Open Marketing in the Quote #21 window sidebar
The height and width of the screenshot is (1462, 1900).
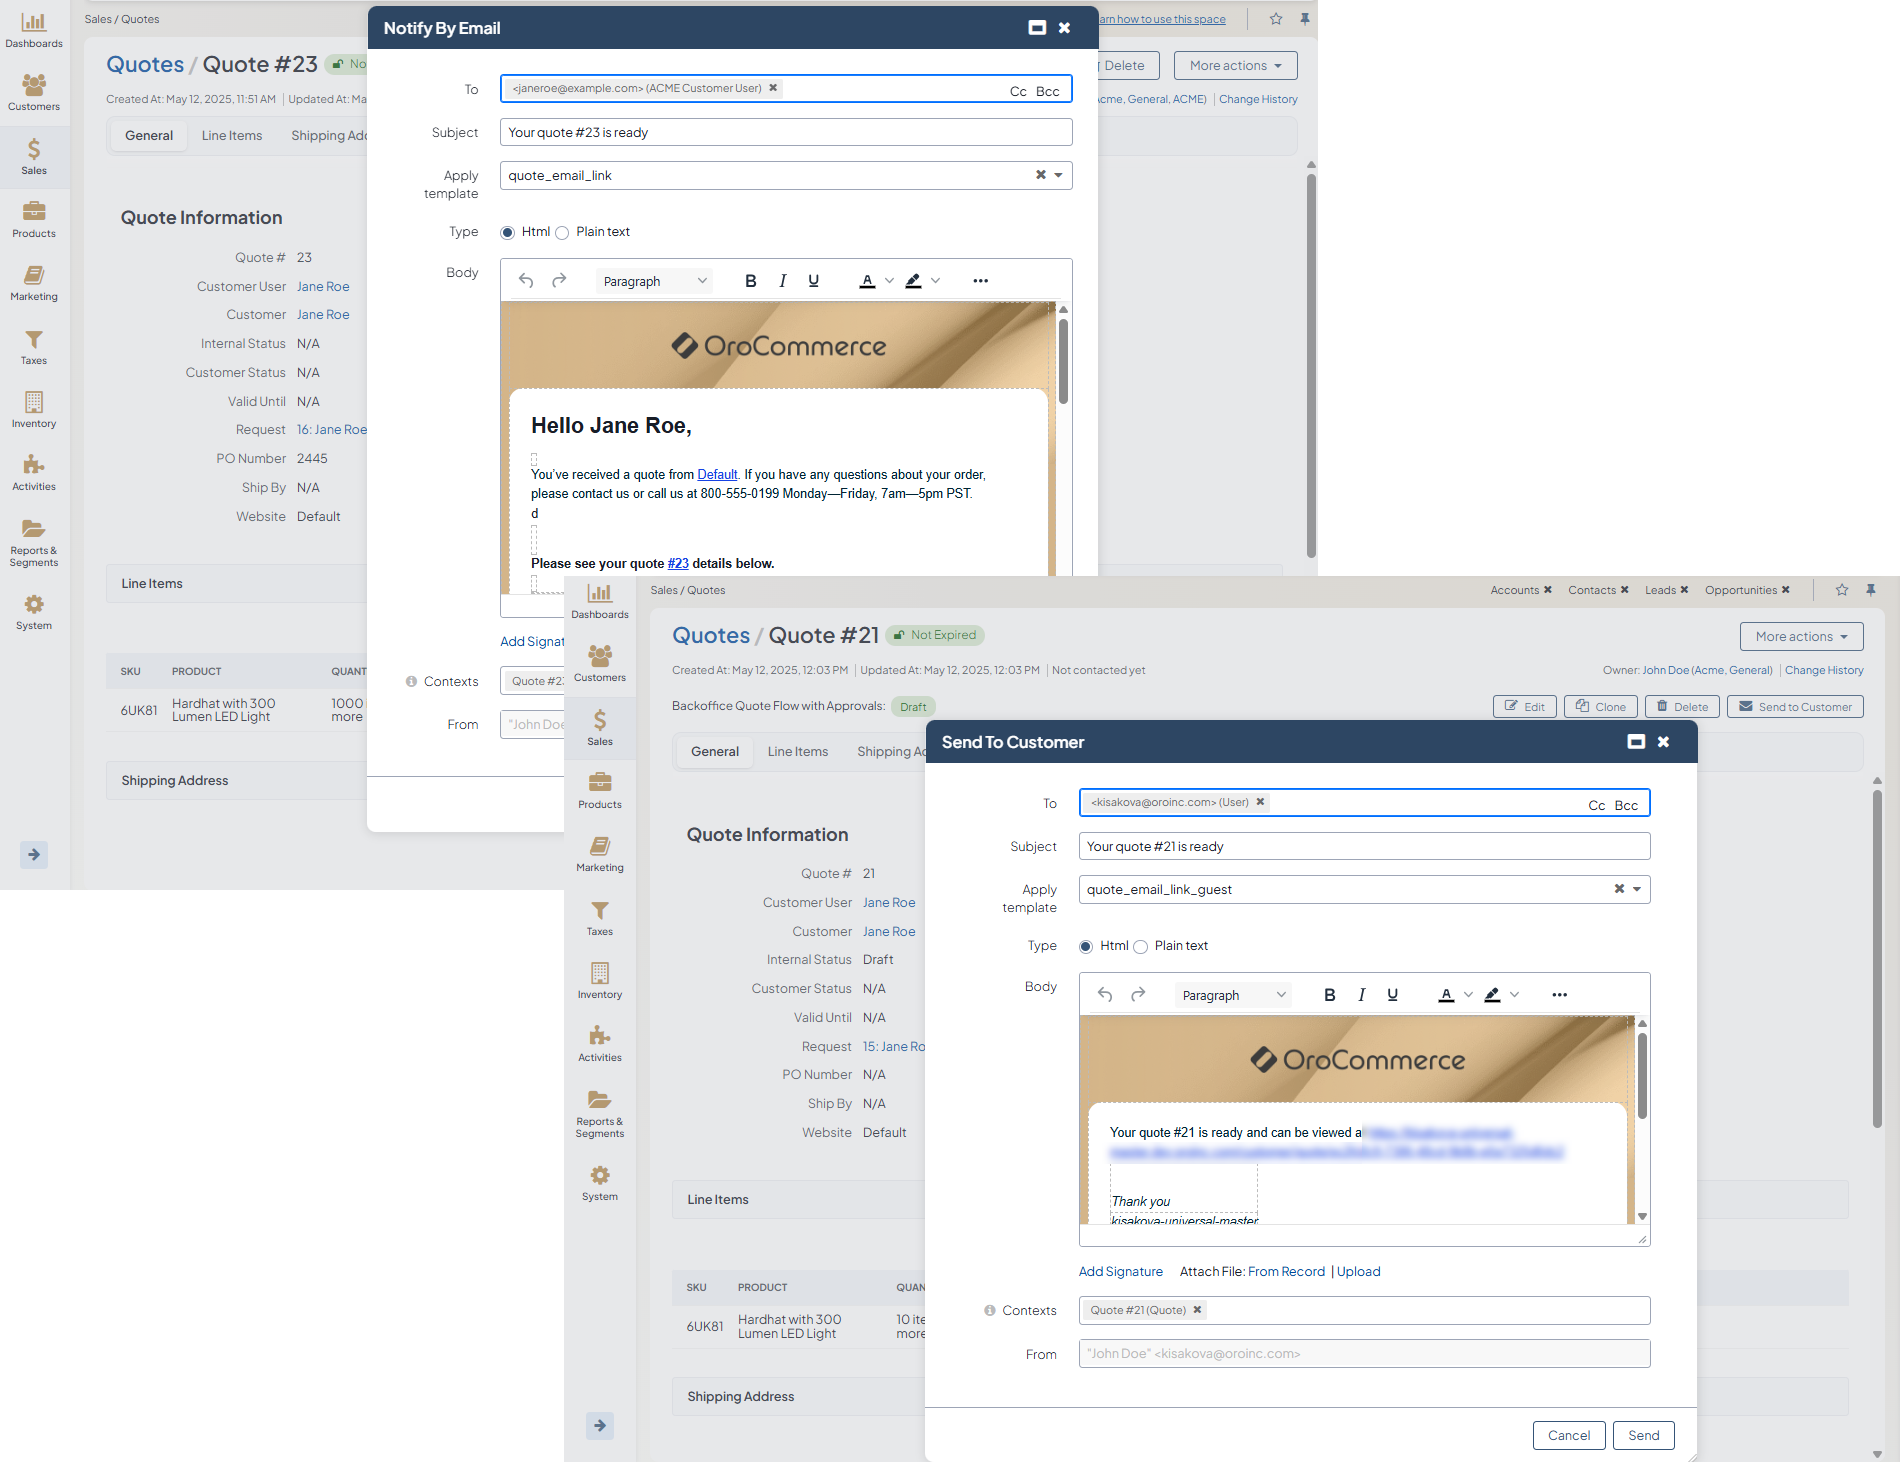point(600,854)
